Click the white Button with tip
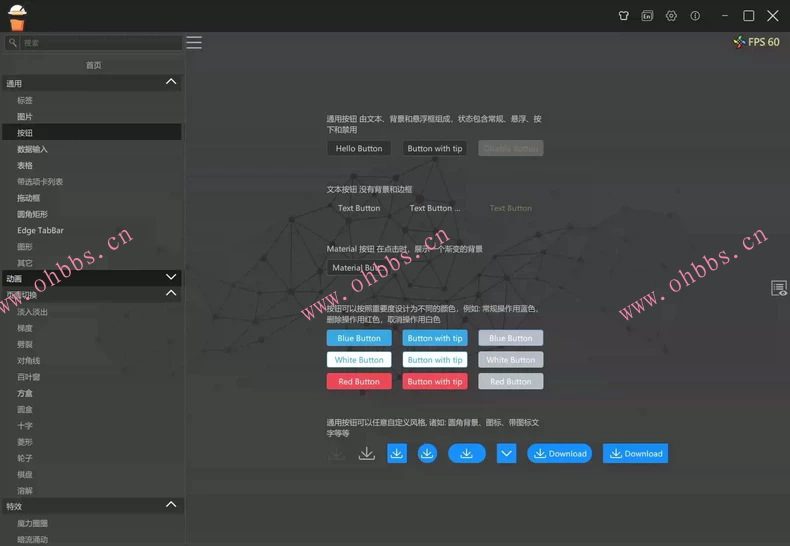Viewport: 790px width, 546px height. click(x=435, y=360)
